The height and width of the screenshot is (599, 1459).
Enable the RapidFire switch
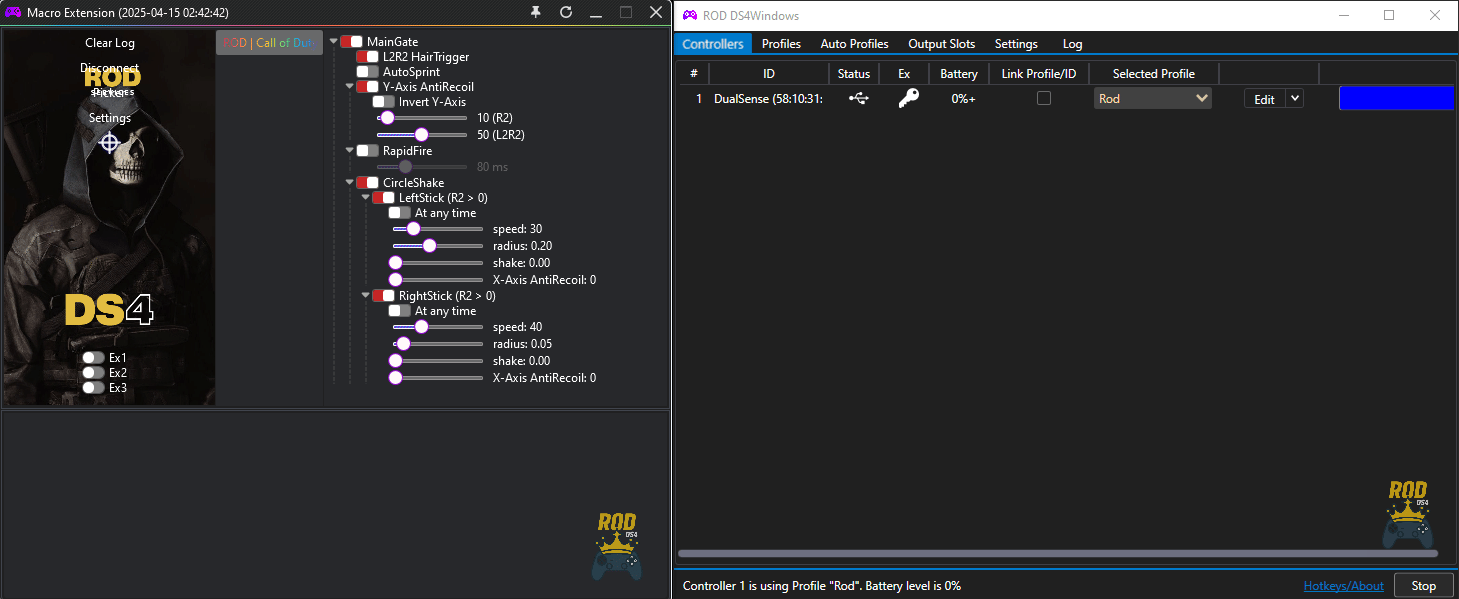click(367, 151)
